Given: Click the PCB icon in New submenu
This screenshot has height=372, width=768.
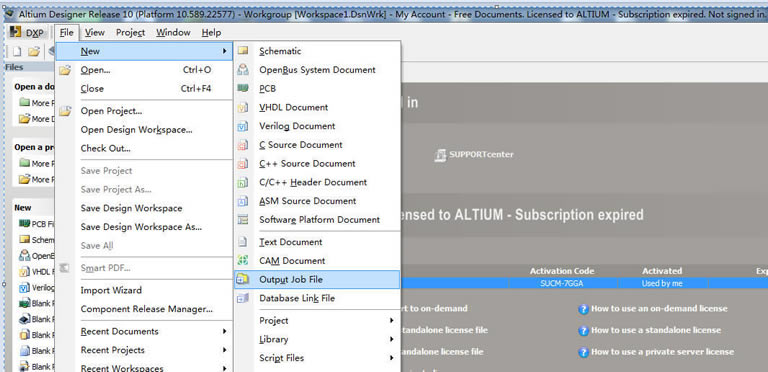Looking at the screenshot, I should pos(243,88).
